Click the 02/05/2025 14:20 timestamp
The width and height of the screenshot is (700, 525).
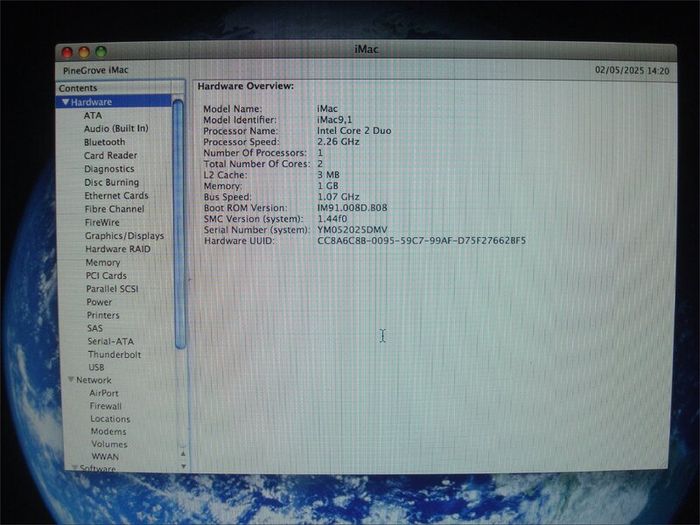click(x=632, y=71)
